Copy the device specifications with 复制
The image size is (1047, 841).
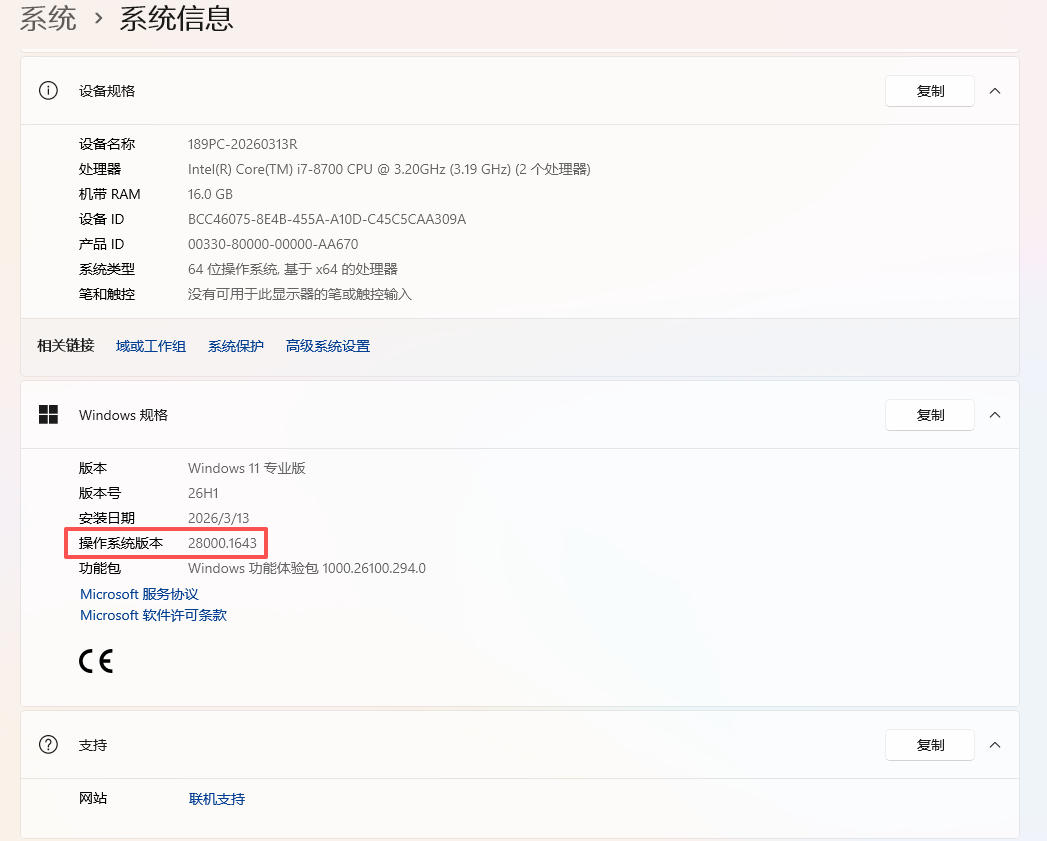930,91
